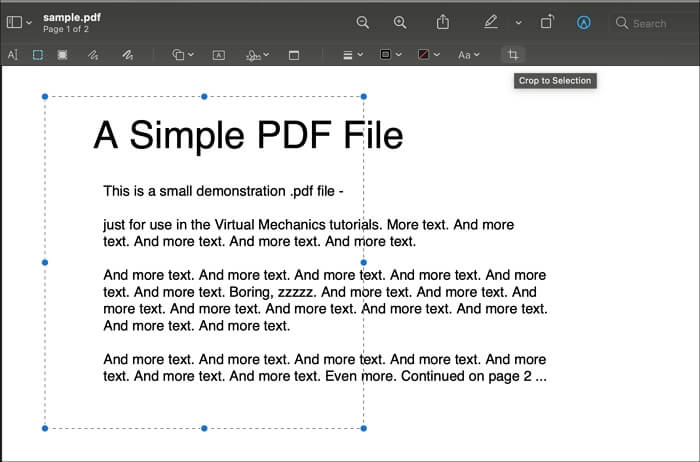Image resolution: width=700 pixels, height=462 pixels.
Task: Open the Text Style Aa menu
Action: pyautogui.click(x=469, y=55)
